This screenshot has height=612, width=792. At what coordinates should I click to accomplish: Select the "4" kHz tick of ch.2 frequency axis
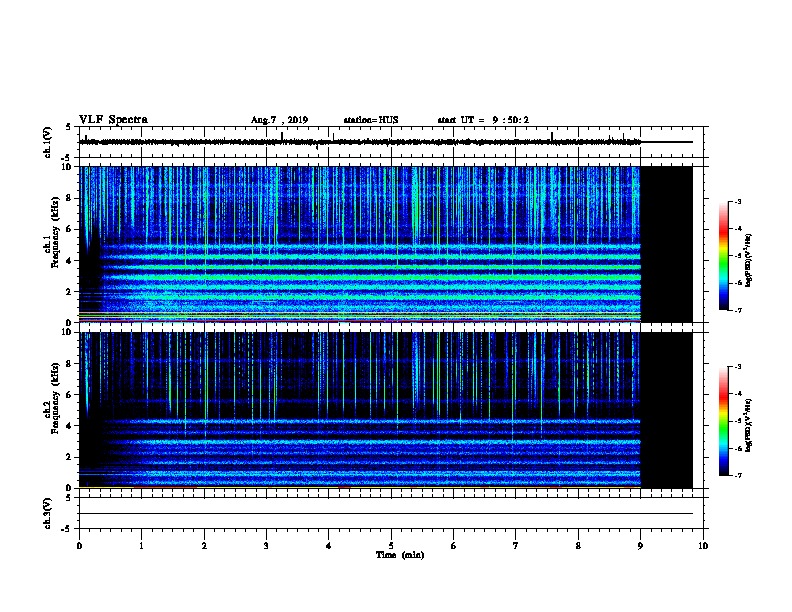[70, 426]
